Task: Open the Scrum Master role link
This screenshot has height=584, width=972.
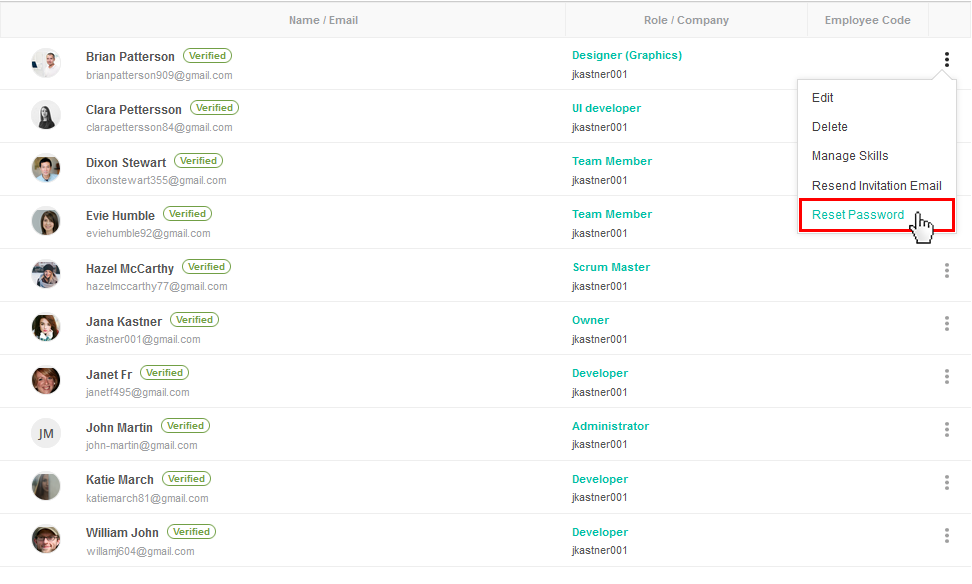Action: (x=611, y=267)
